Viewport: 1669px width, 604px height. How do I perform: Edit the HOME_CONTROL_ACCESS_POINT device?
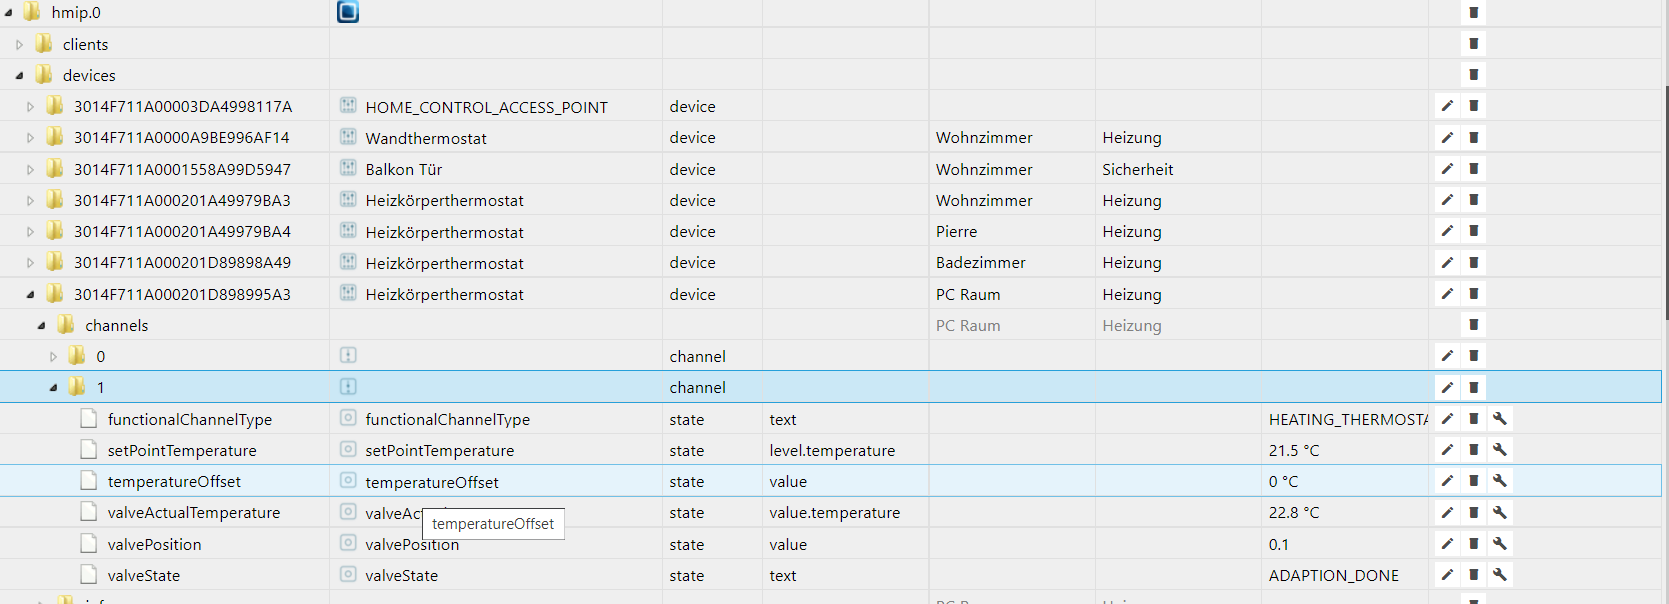[x=1447, y=106]
